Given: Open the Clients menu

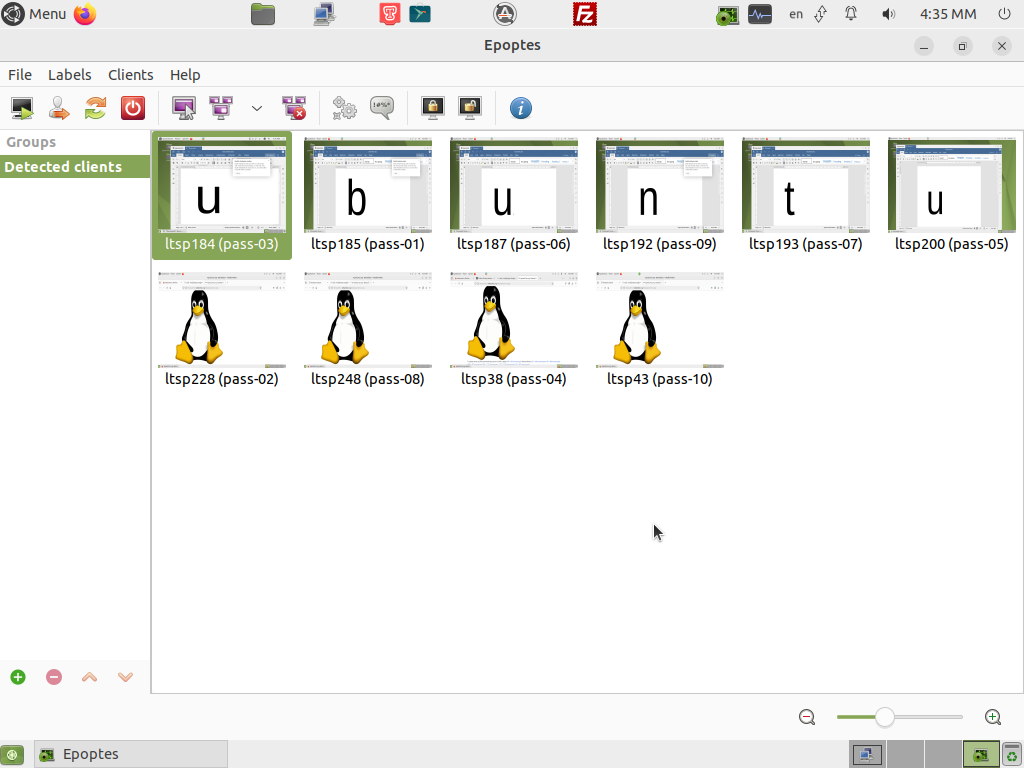Looking at the screenshot, I should pyautogui.click(x=130, y=75).
